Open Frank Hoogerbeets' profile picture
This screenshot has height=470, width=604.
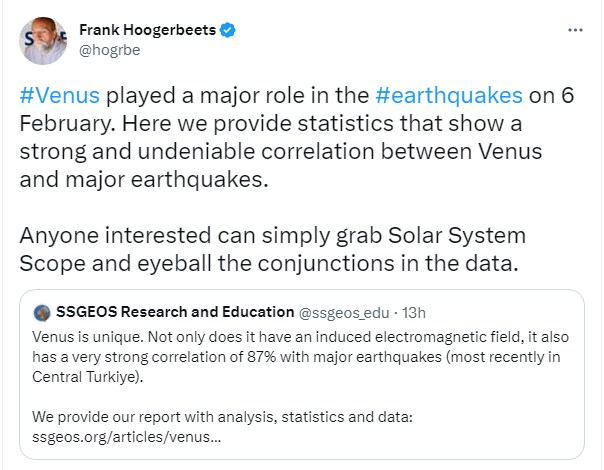coord(43,41)
